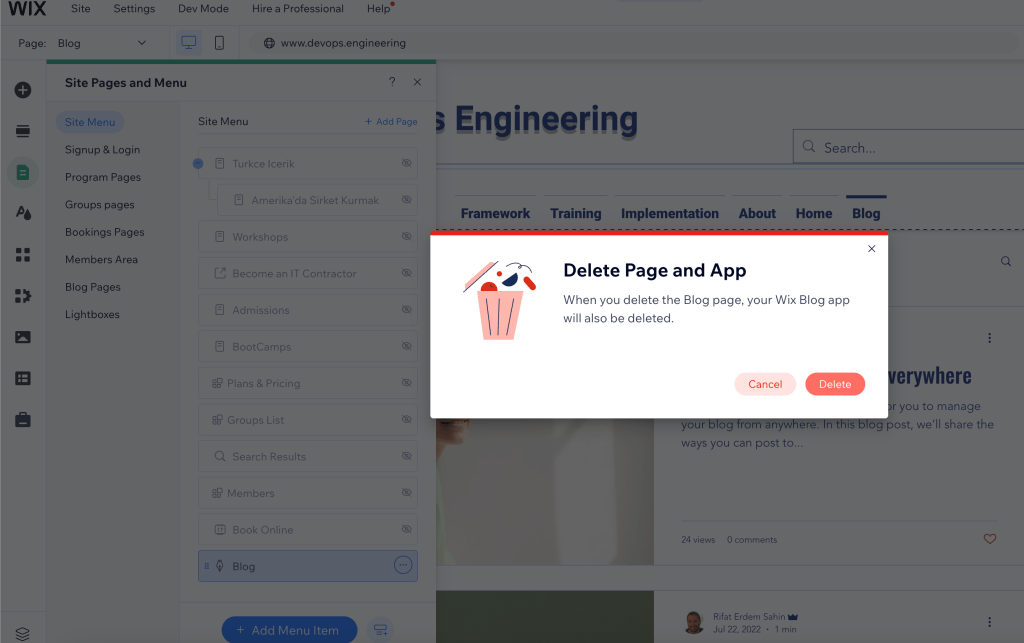The width and height of the screenshot is (1024, 643).
Task: Select Program Pages section
Action: click(x=103, y=177)
